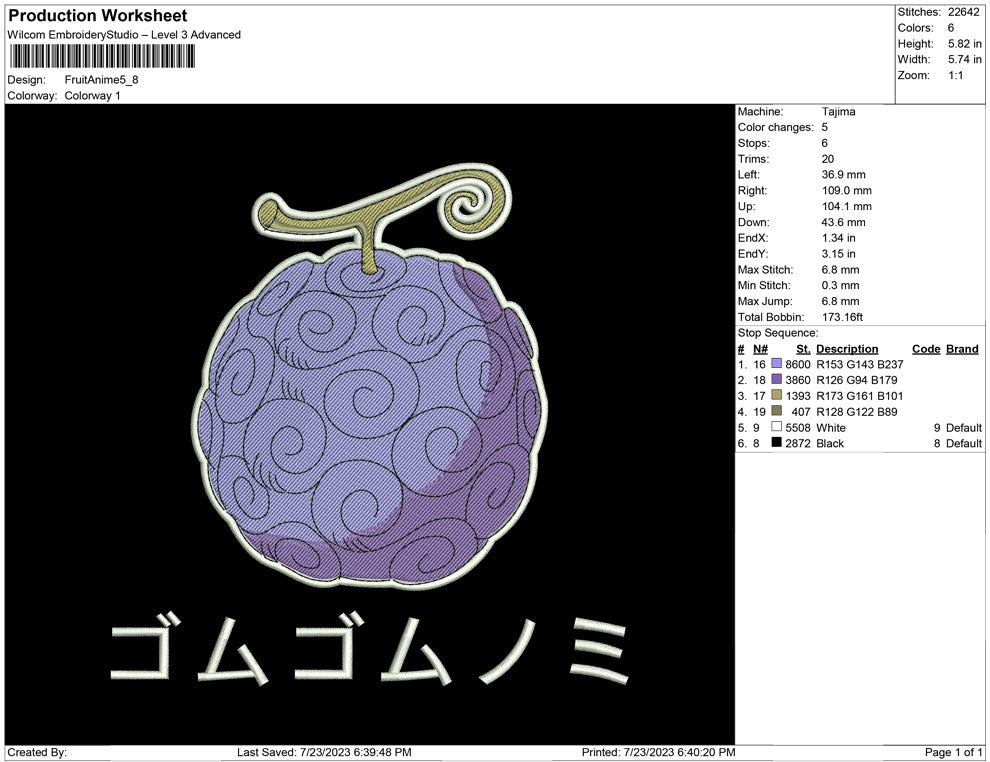Click the N# column header
The width and height of the screenshot is (990, 762).
760,349
